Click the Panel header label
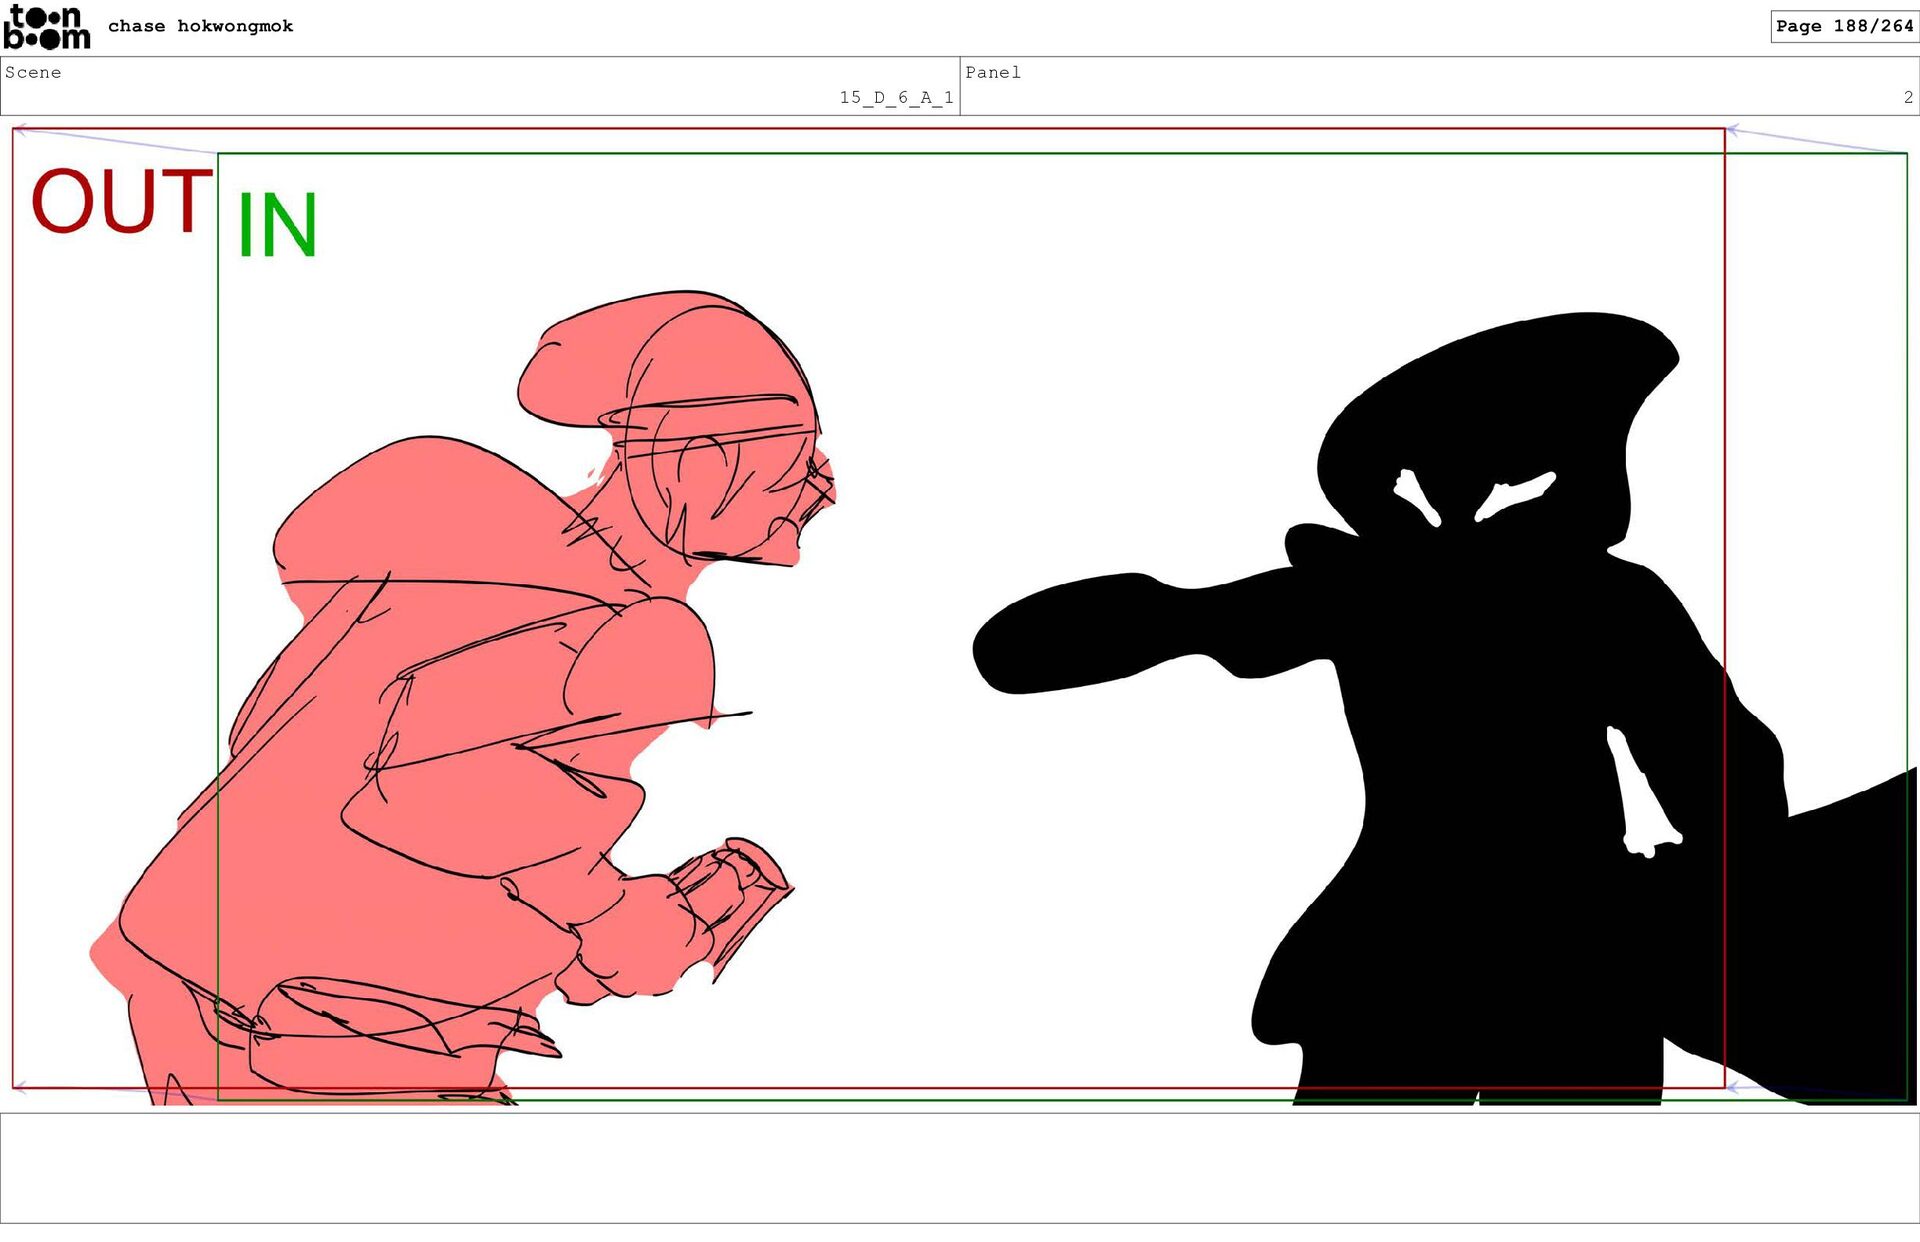The width and height of the screenshot is (1920, 1242). coord(992,72)
